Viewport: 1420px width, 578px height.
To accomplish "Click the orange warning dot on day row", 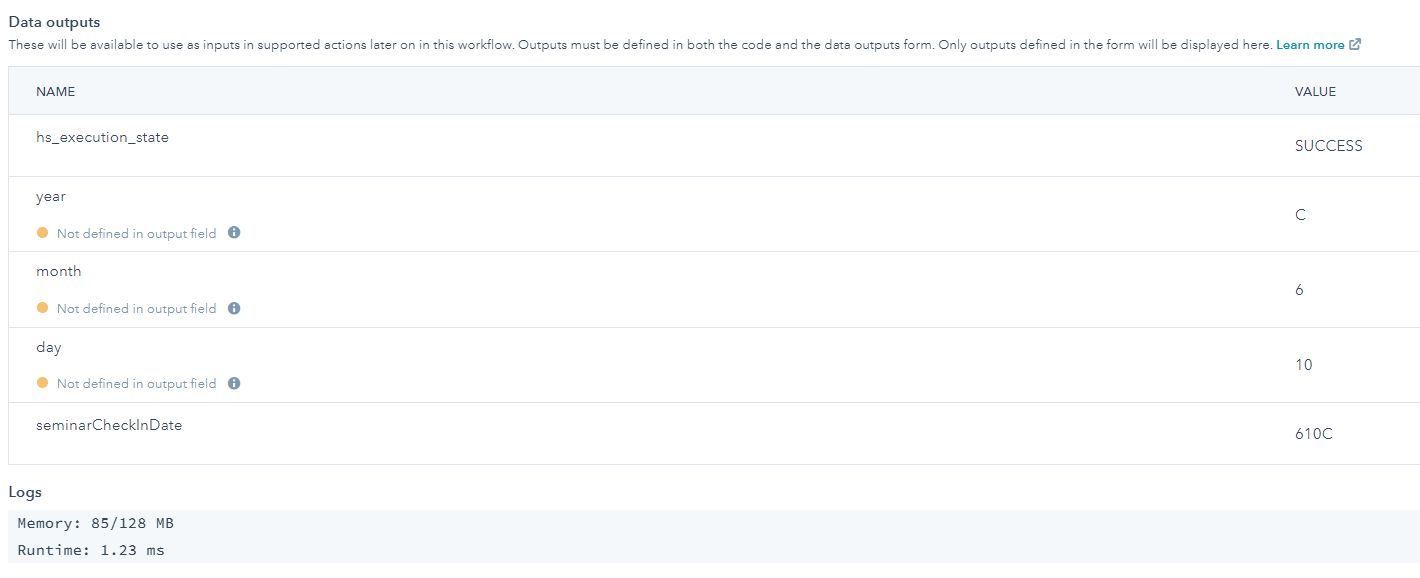I will click(44, 383).
